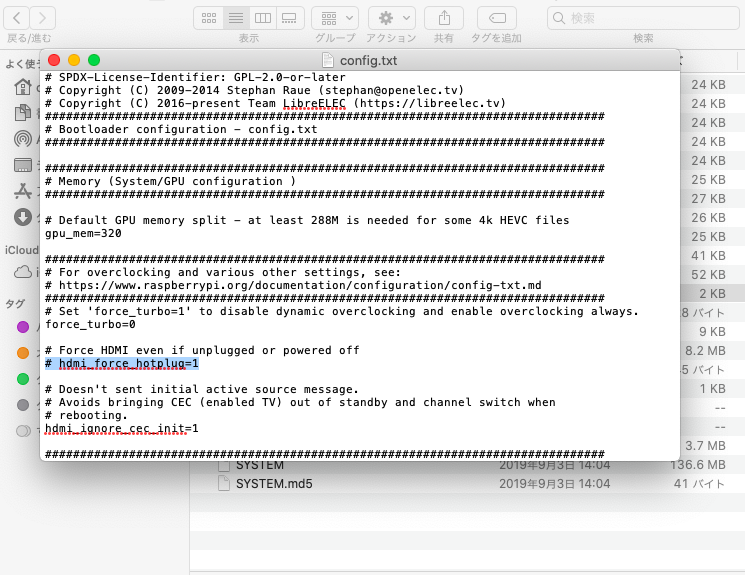Go back in Finder window

(x=17, y=18)
